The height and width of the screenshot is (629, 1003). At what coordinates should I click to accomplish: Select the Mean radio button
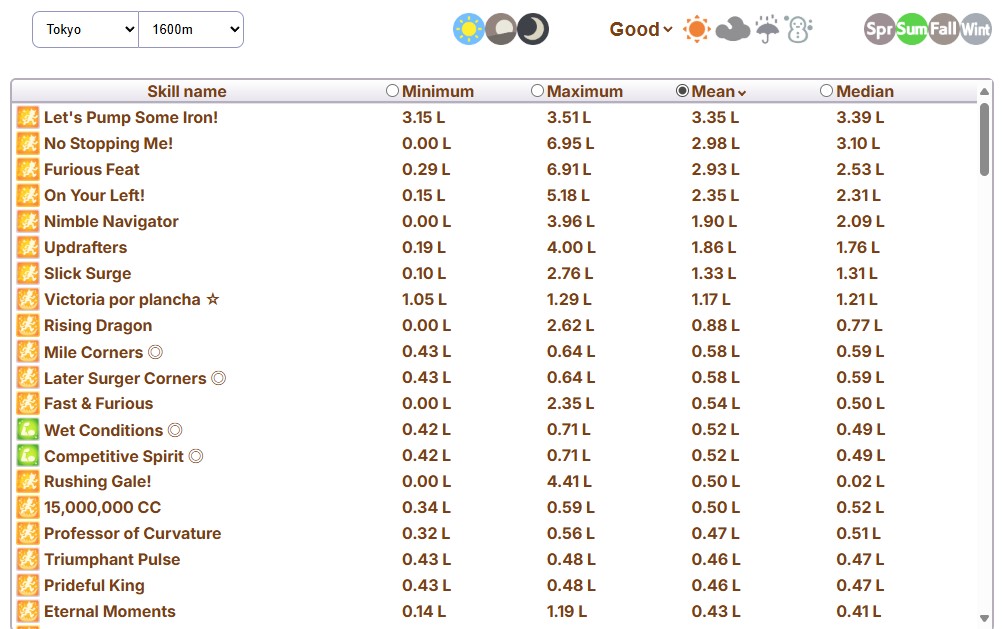click(683, 91)
